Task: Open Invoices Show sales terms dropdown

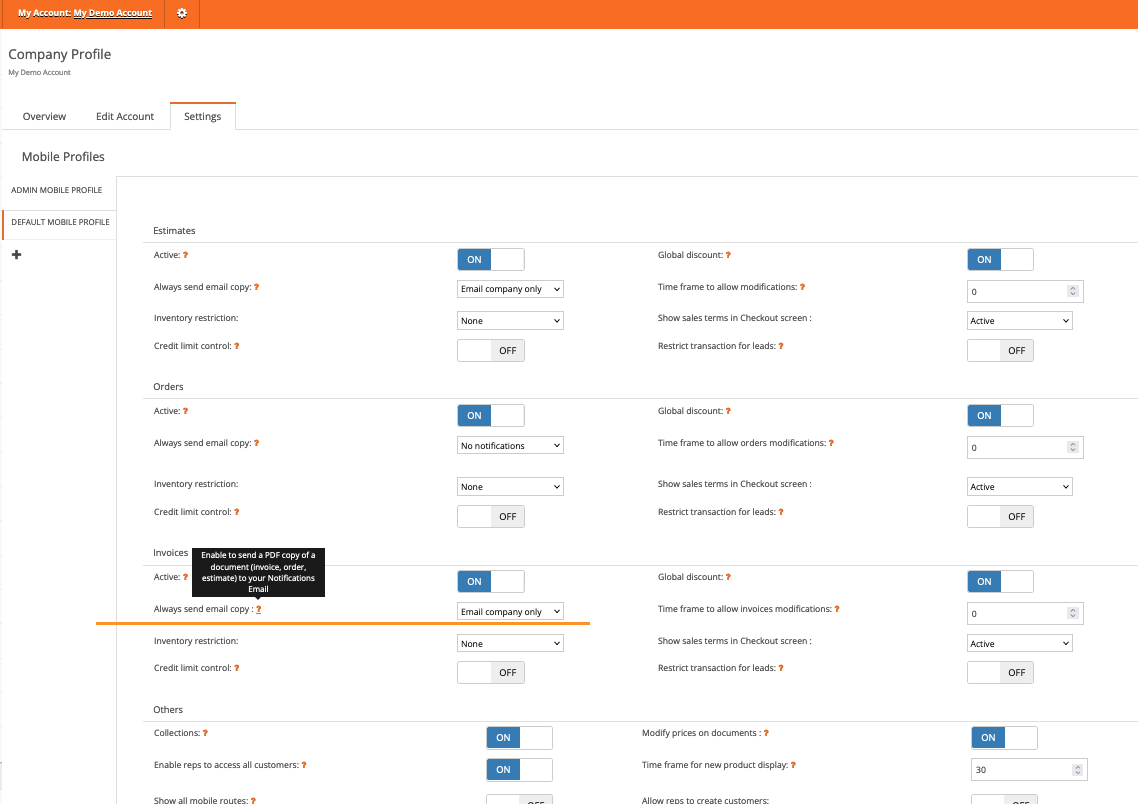Action: click(x=1019, y=644)
